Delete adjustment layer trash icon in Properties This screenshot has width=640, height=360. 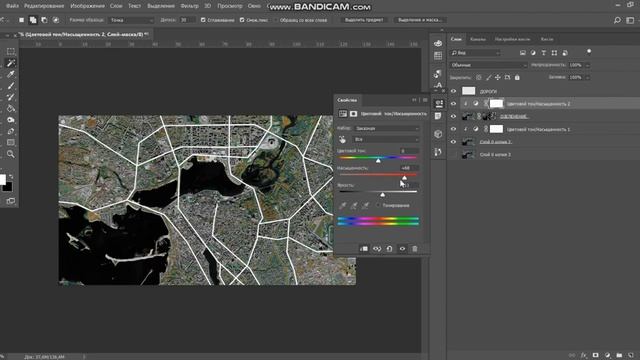tap(415, 249)
